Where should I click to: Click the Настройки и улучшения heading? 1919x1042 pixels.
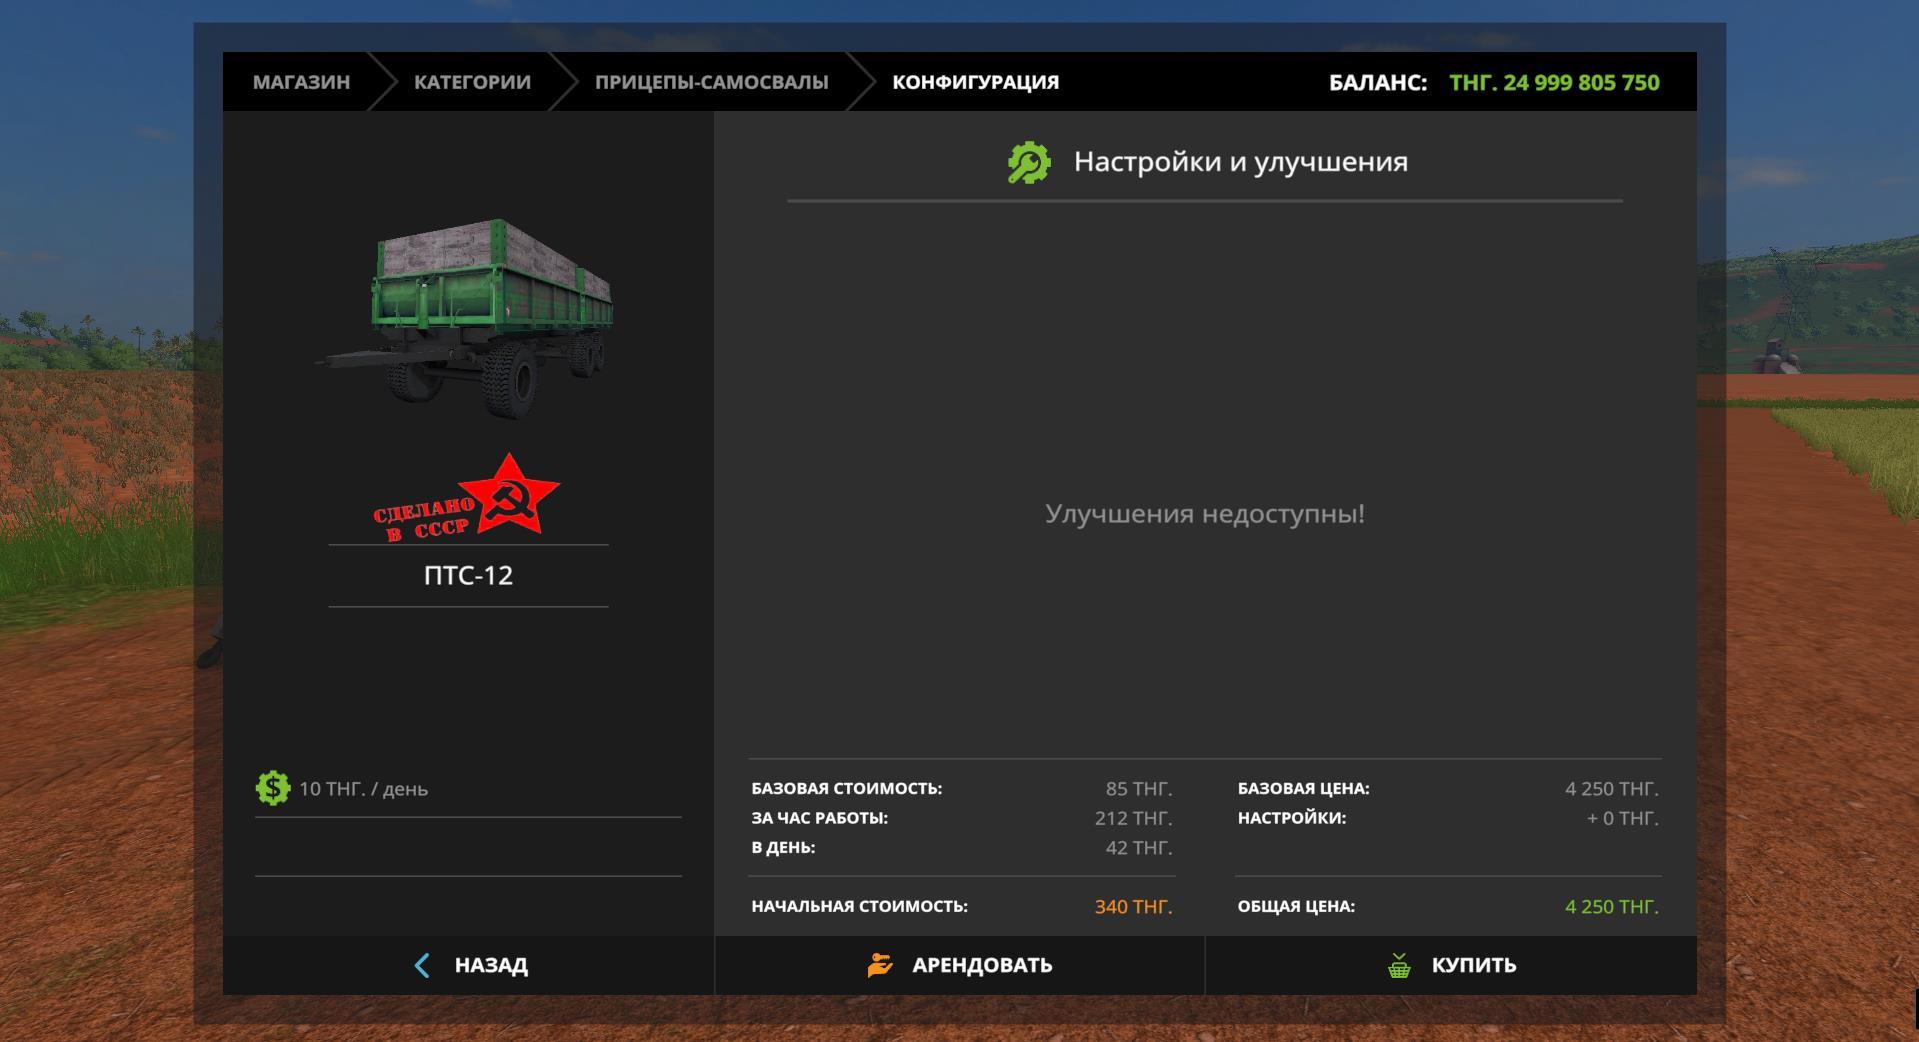tap(1240, 162)
